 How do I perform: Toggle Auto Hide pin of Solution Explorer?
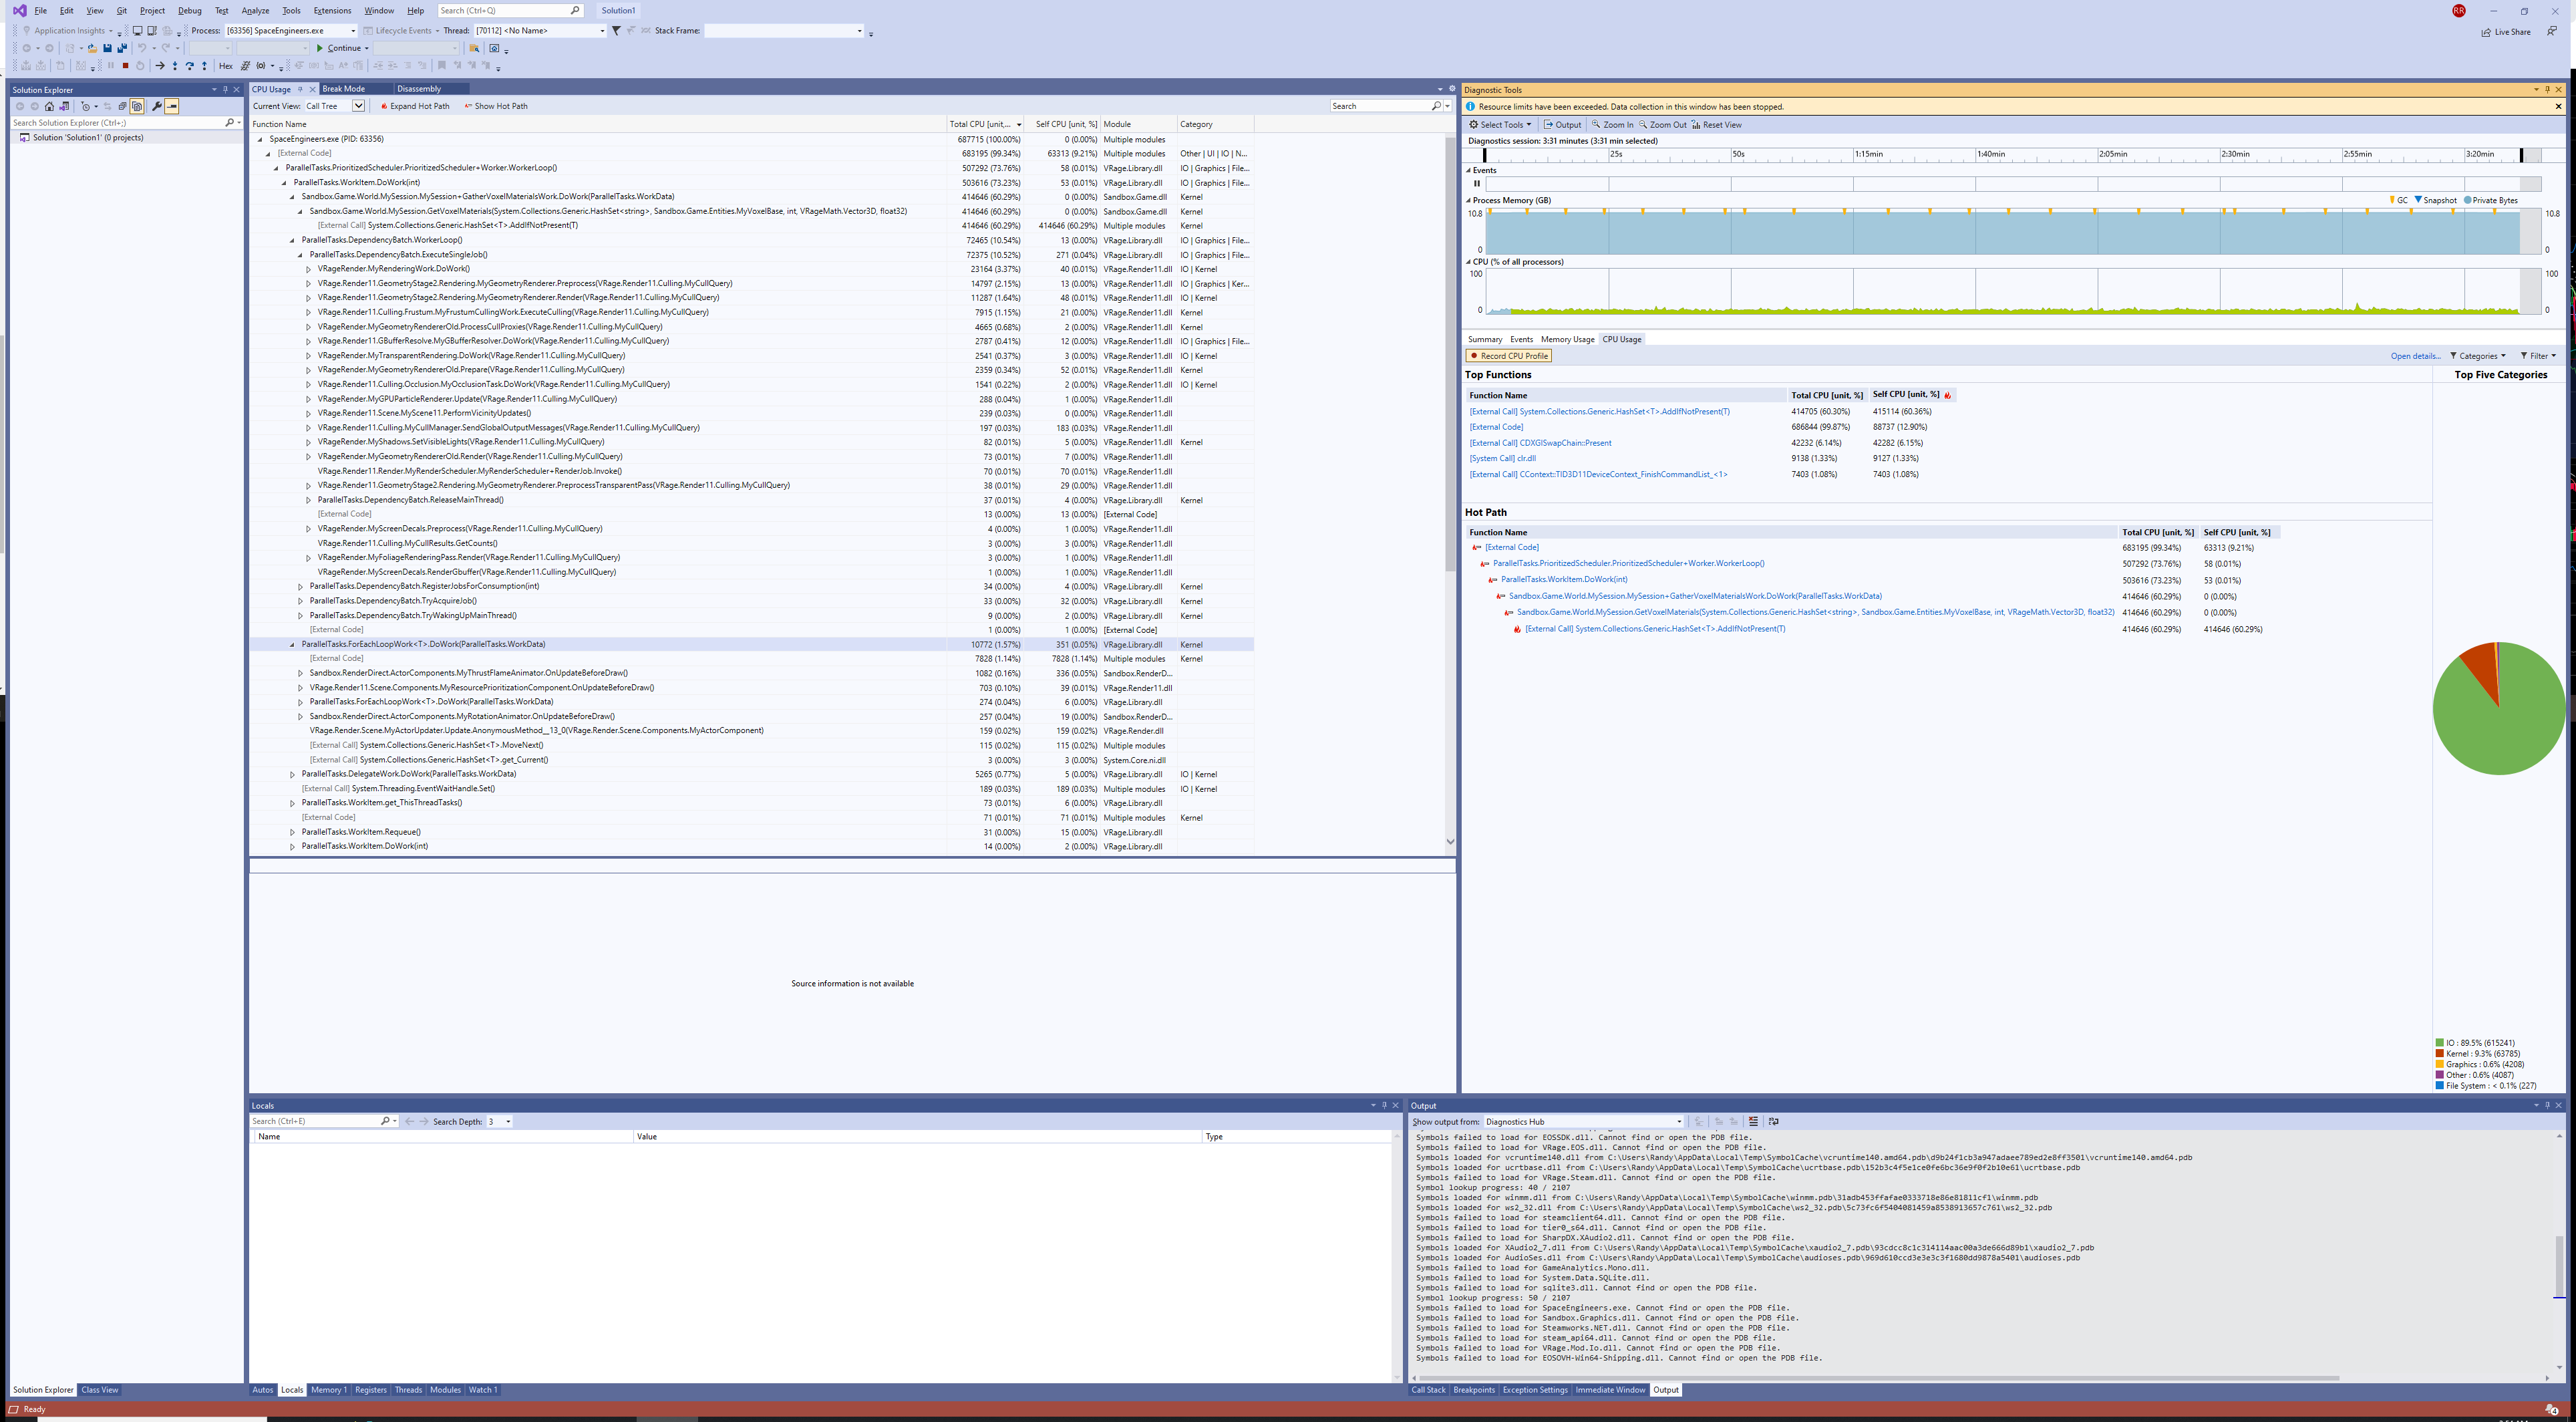coord(225,90)
